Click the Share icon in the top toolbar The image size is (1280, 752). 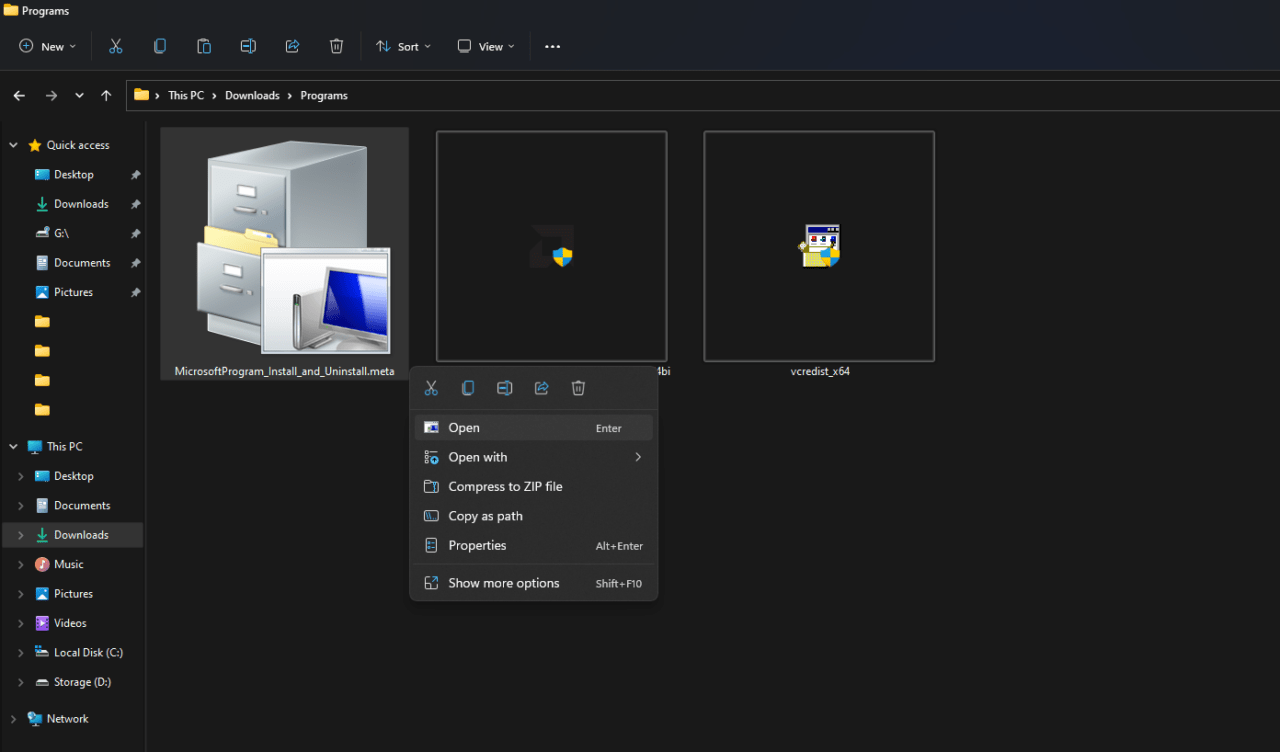[x=292, y=46]
